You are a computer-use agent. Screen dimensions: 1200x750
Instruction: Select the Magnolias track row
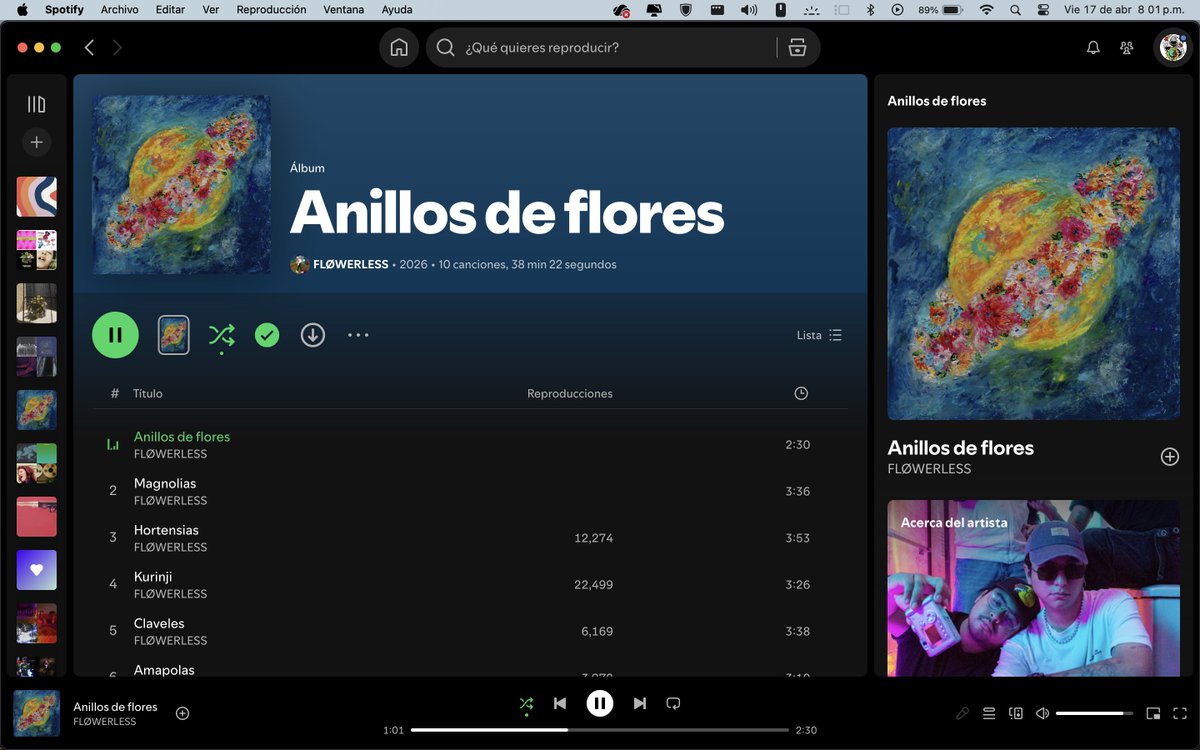(470, 491)
